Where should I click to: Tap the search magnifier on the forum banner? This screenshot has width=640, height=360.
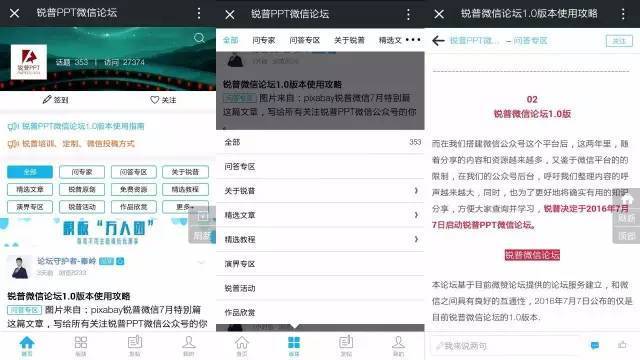pos(199,38)
